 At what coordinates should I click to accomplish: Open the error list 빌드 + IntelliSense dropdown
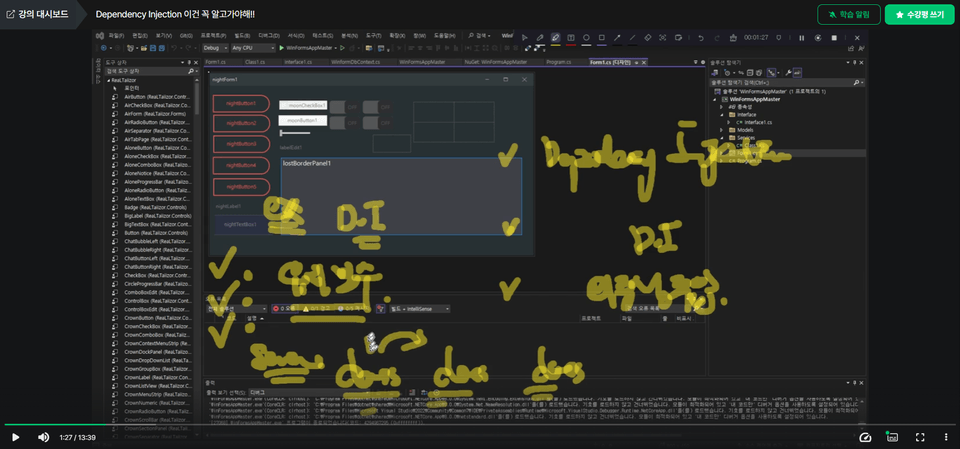point(420,309)
